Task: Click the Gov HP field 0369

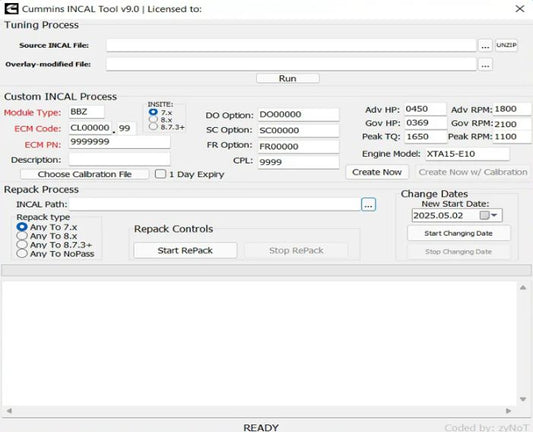Action: (x=425, y=123)
